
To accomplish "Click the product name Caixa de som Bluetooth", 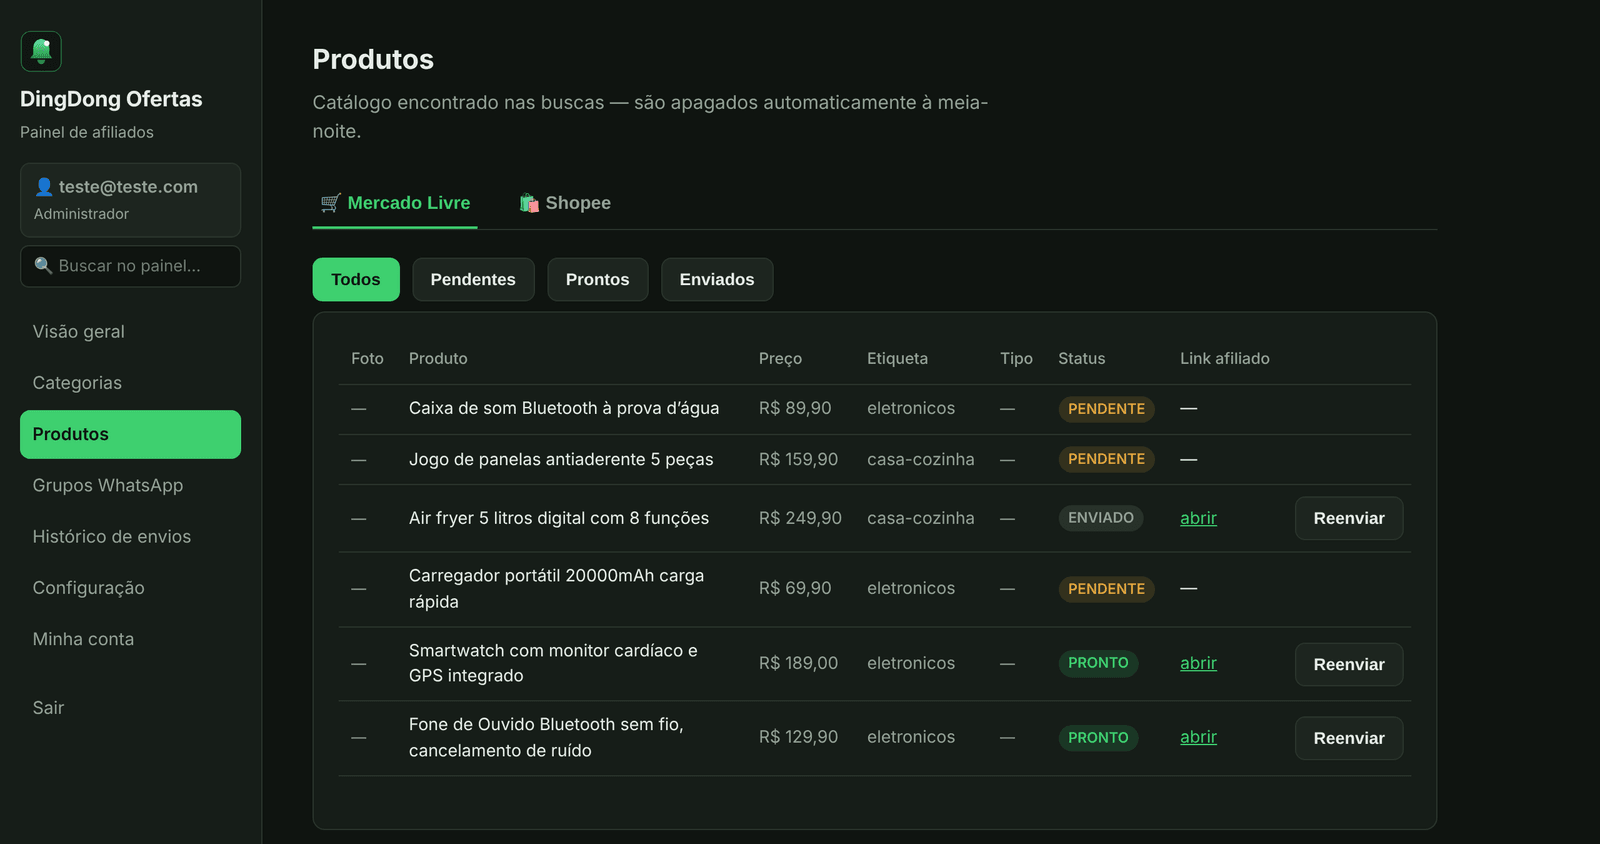I will pos(564,408).
